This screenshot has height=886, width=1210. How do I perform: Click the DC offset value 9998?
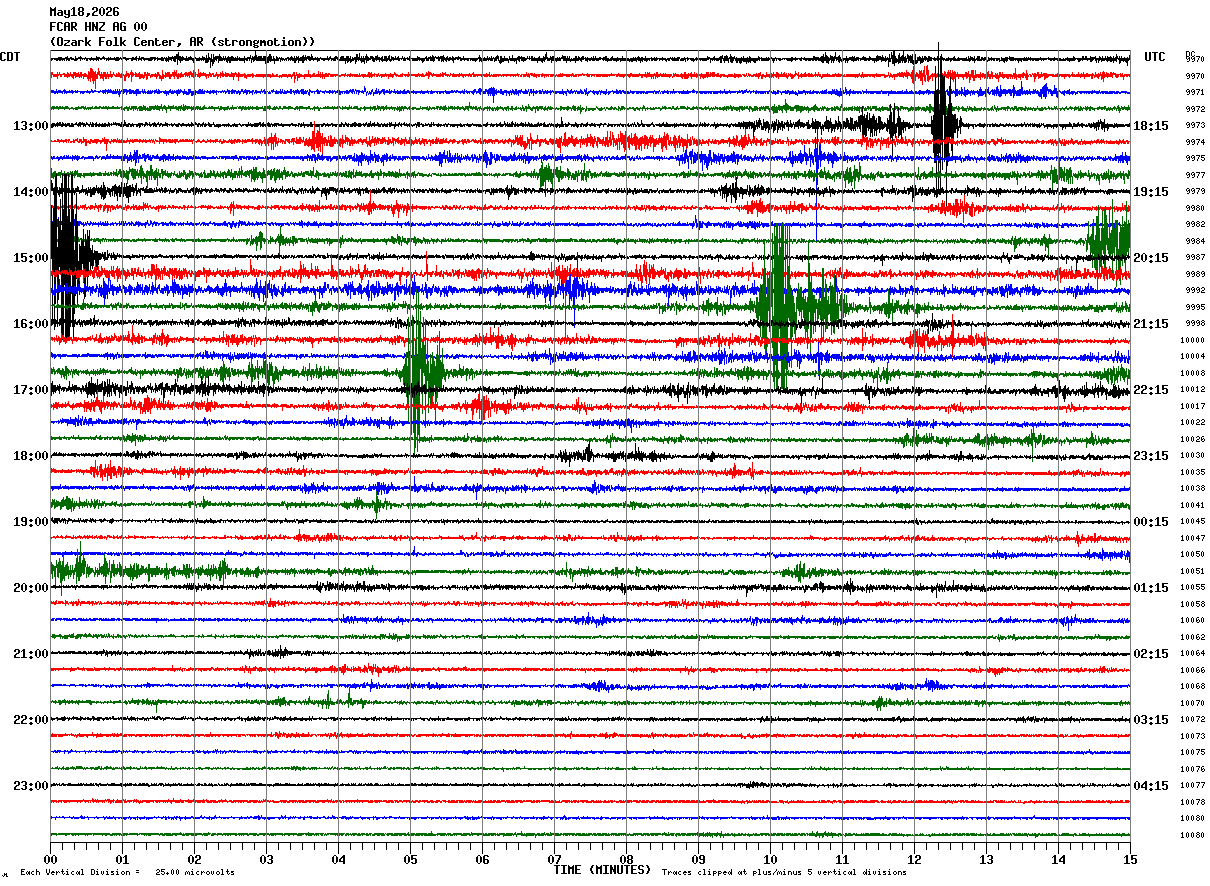pos(1194,324)
